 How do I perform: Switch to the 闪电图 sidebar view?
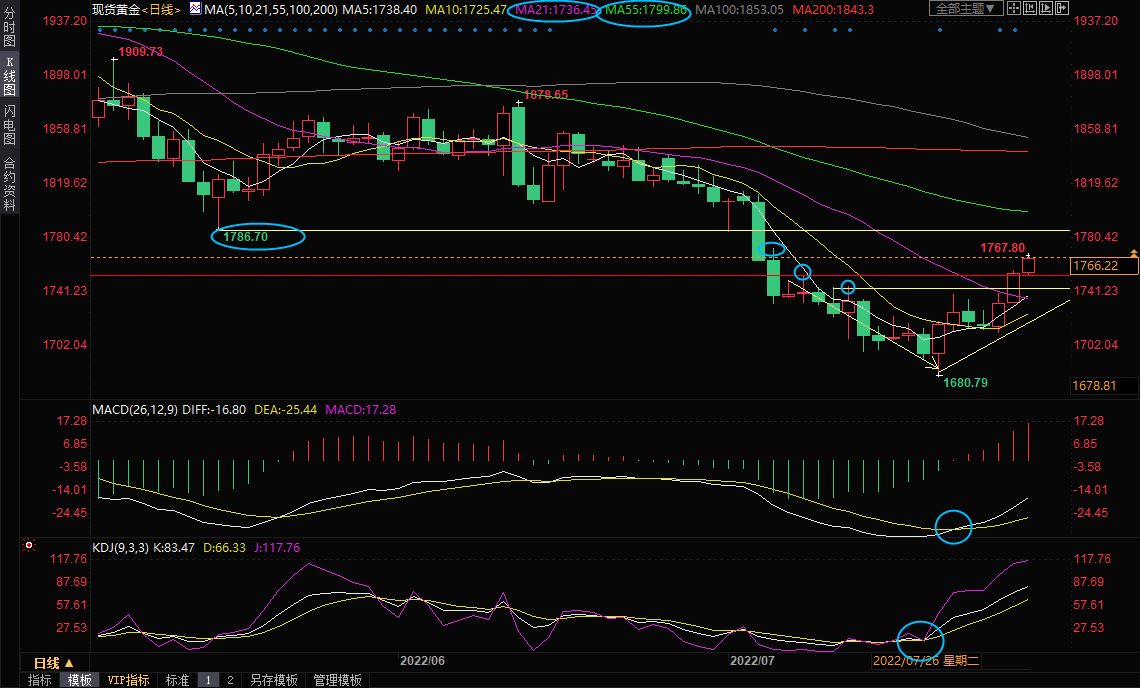(x=9, y=125)
